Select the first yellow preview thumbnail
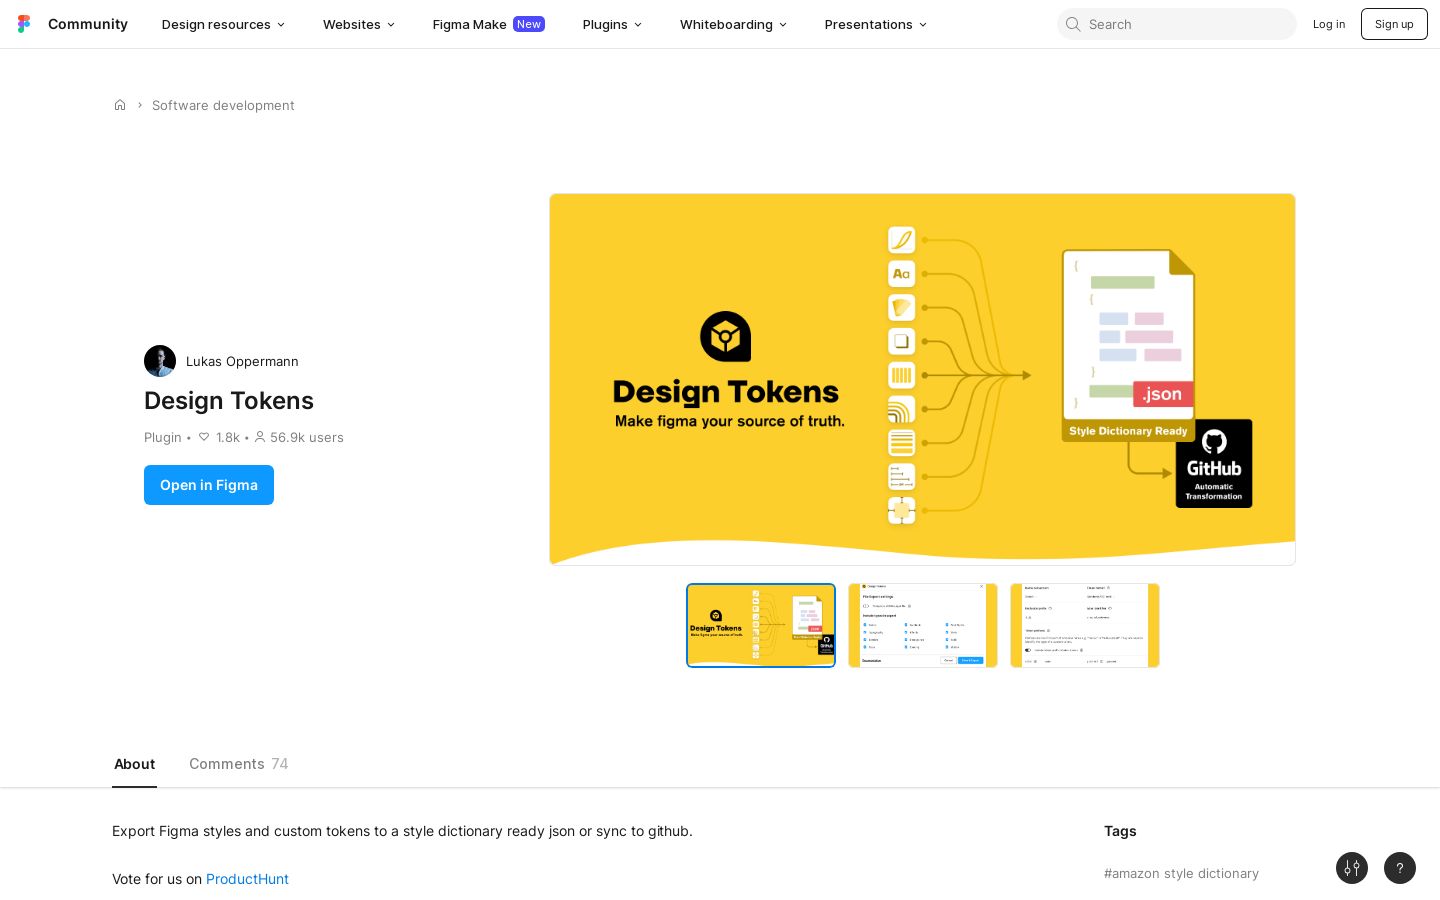 point(761,625)
